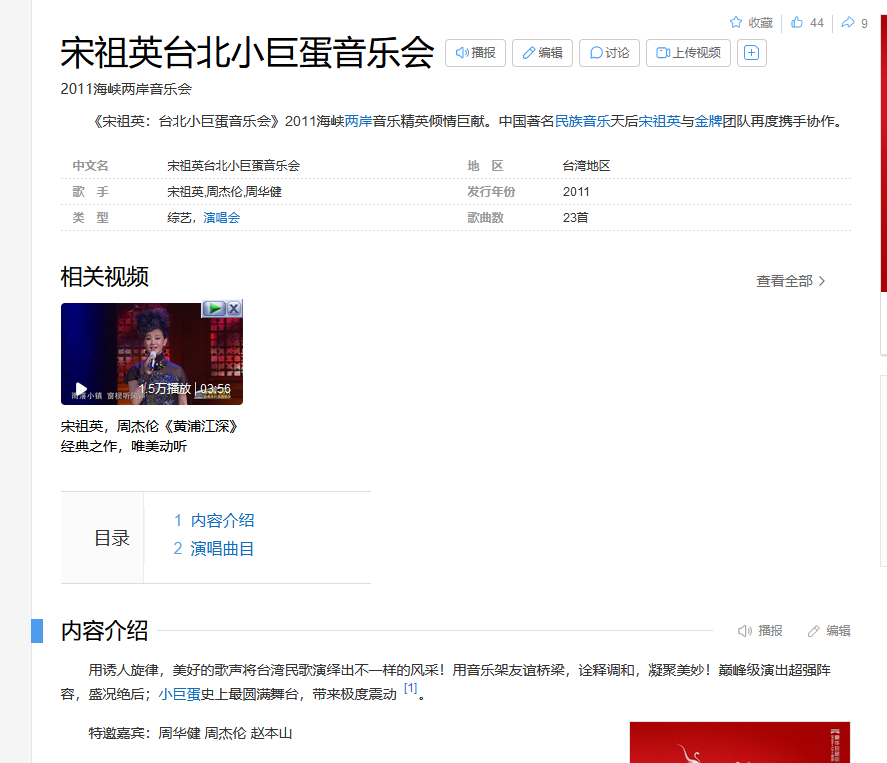Click the 演唱会 type link
Image resolution: width=887 pixels, height=763 pixels.
point(222,217)
